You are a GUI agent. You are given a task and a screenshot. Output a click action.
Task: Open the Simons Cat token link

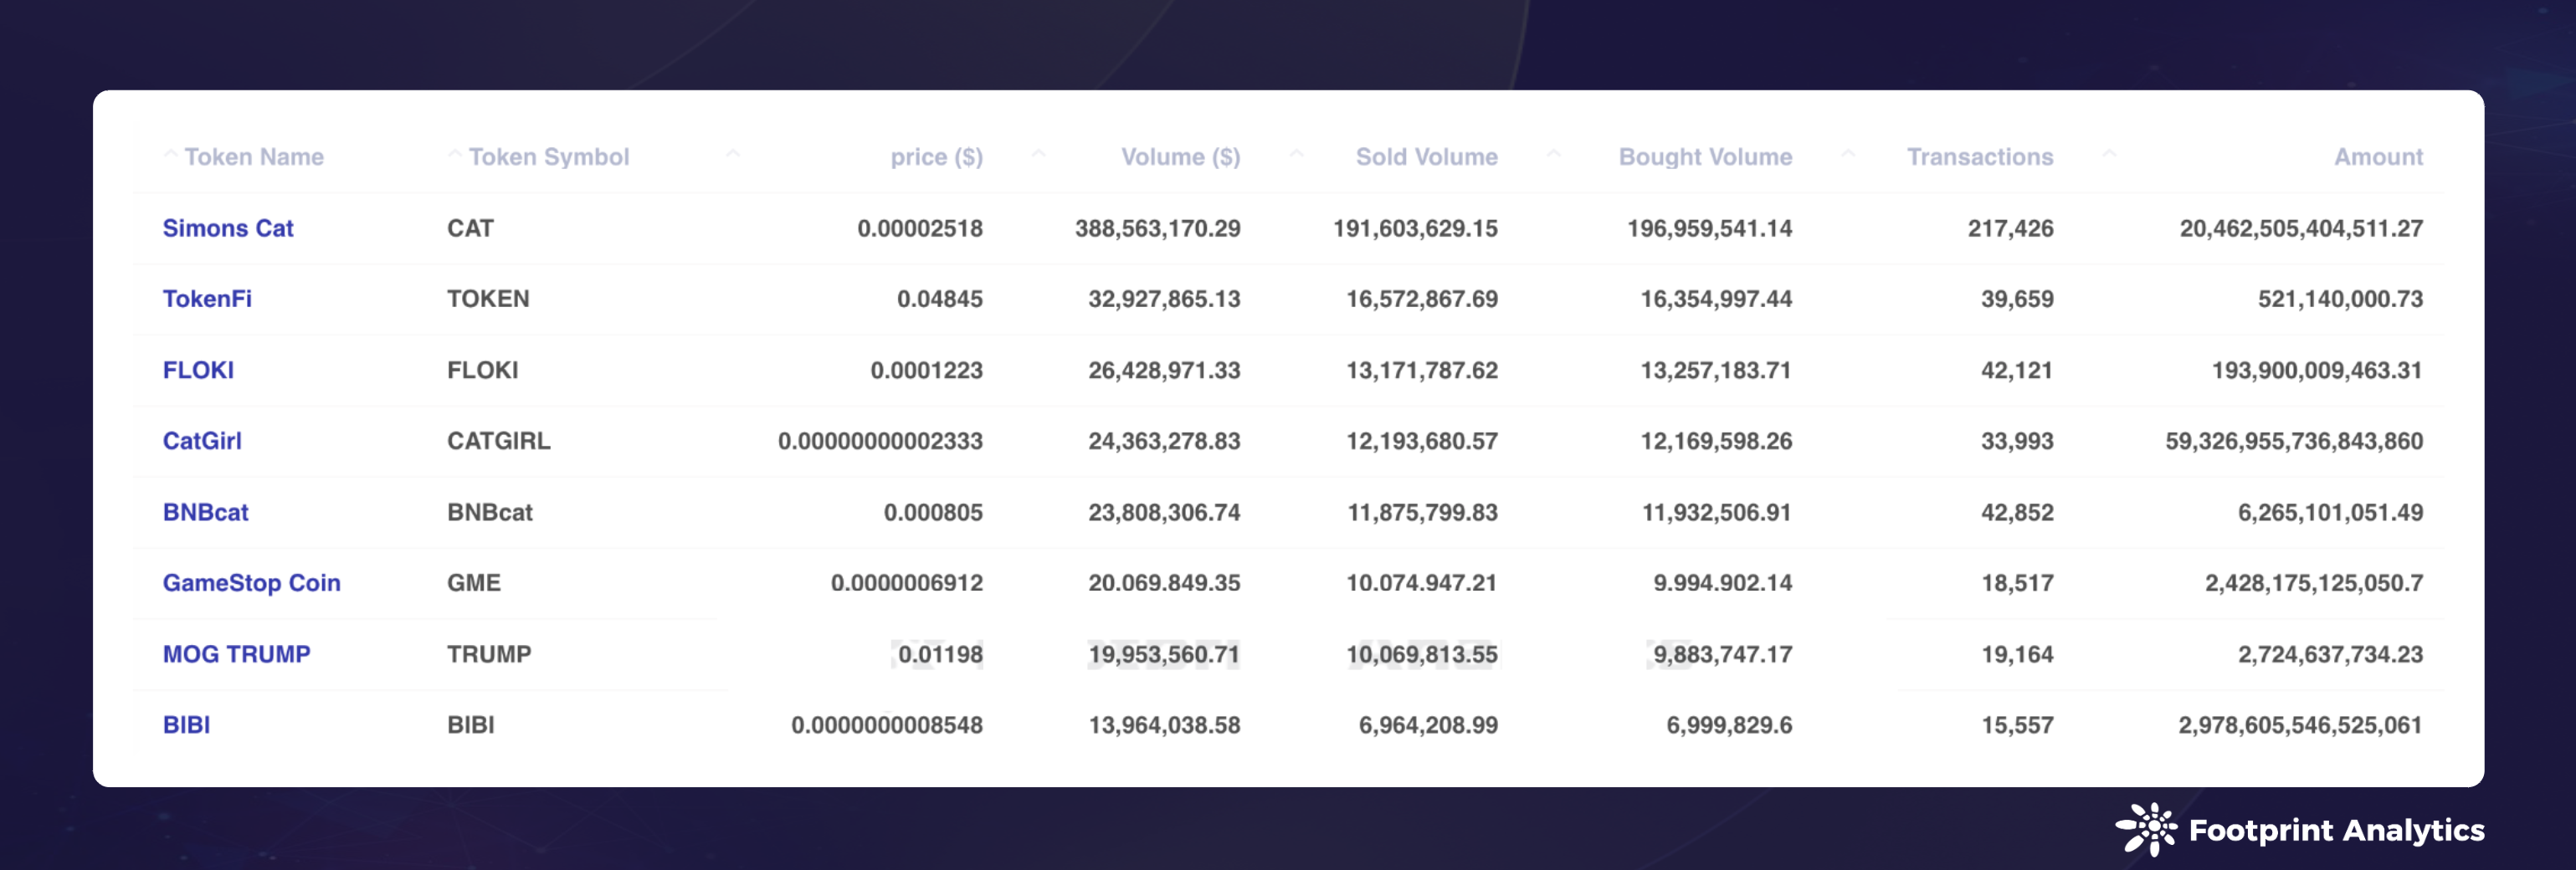228,228
